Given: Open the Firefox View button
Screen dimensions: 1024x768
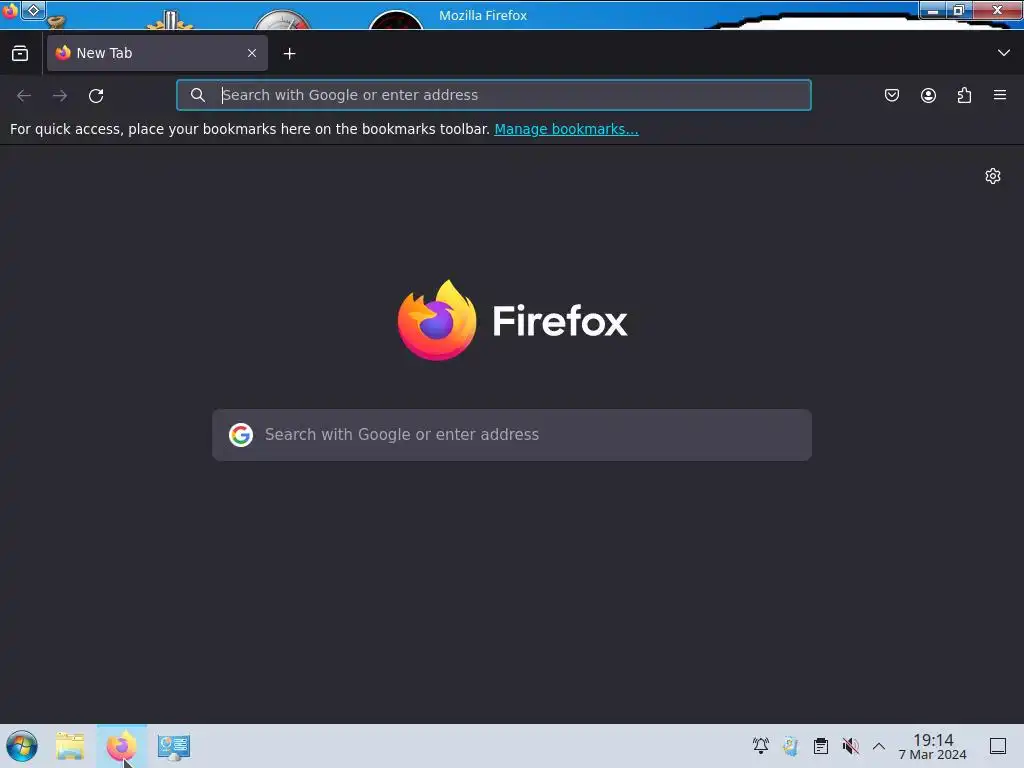Looking at the screenshot, I should pos(20,54).
